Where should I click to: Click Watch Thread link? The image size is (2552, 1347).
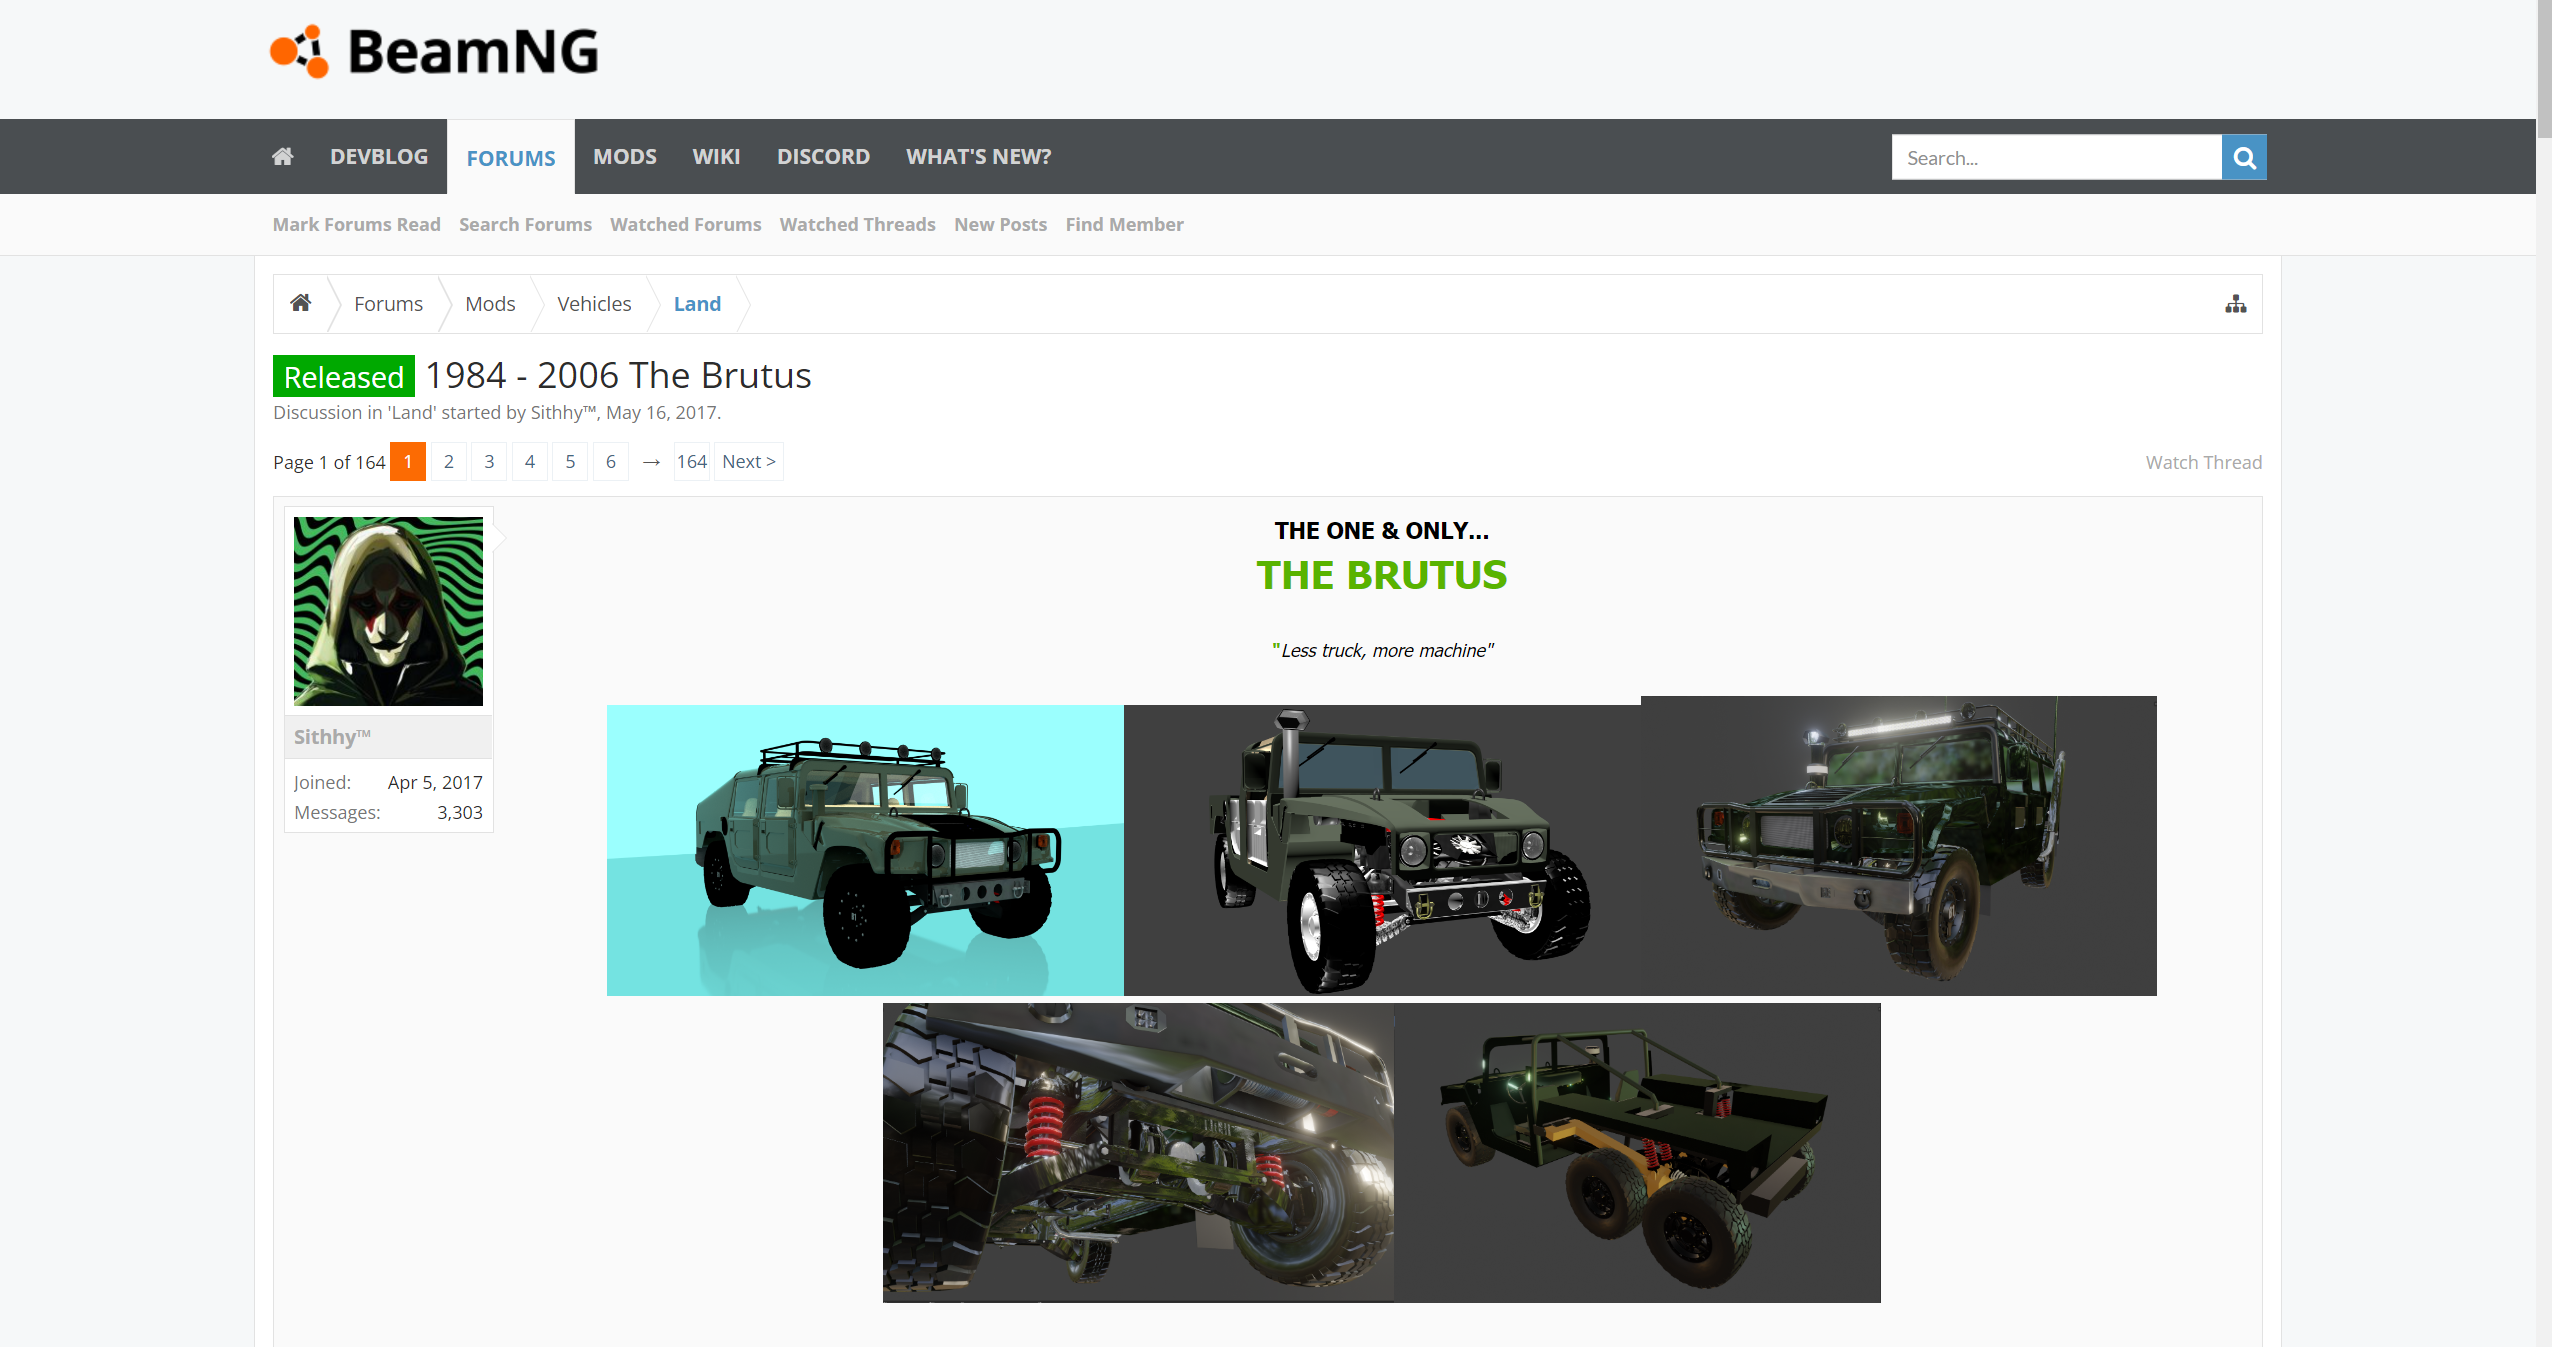click(2203, 462)
